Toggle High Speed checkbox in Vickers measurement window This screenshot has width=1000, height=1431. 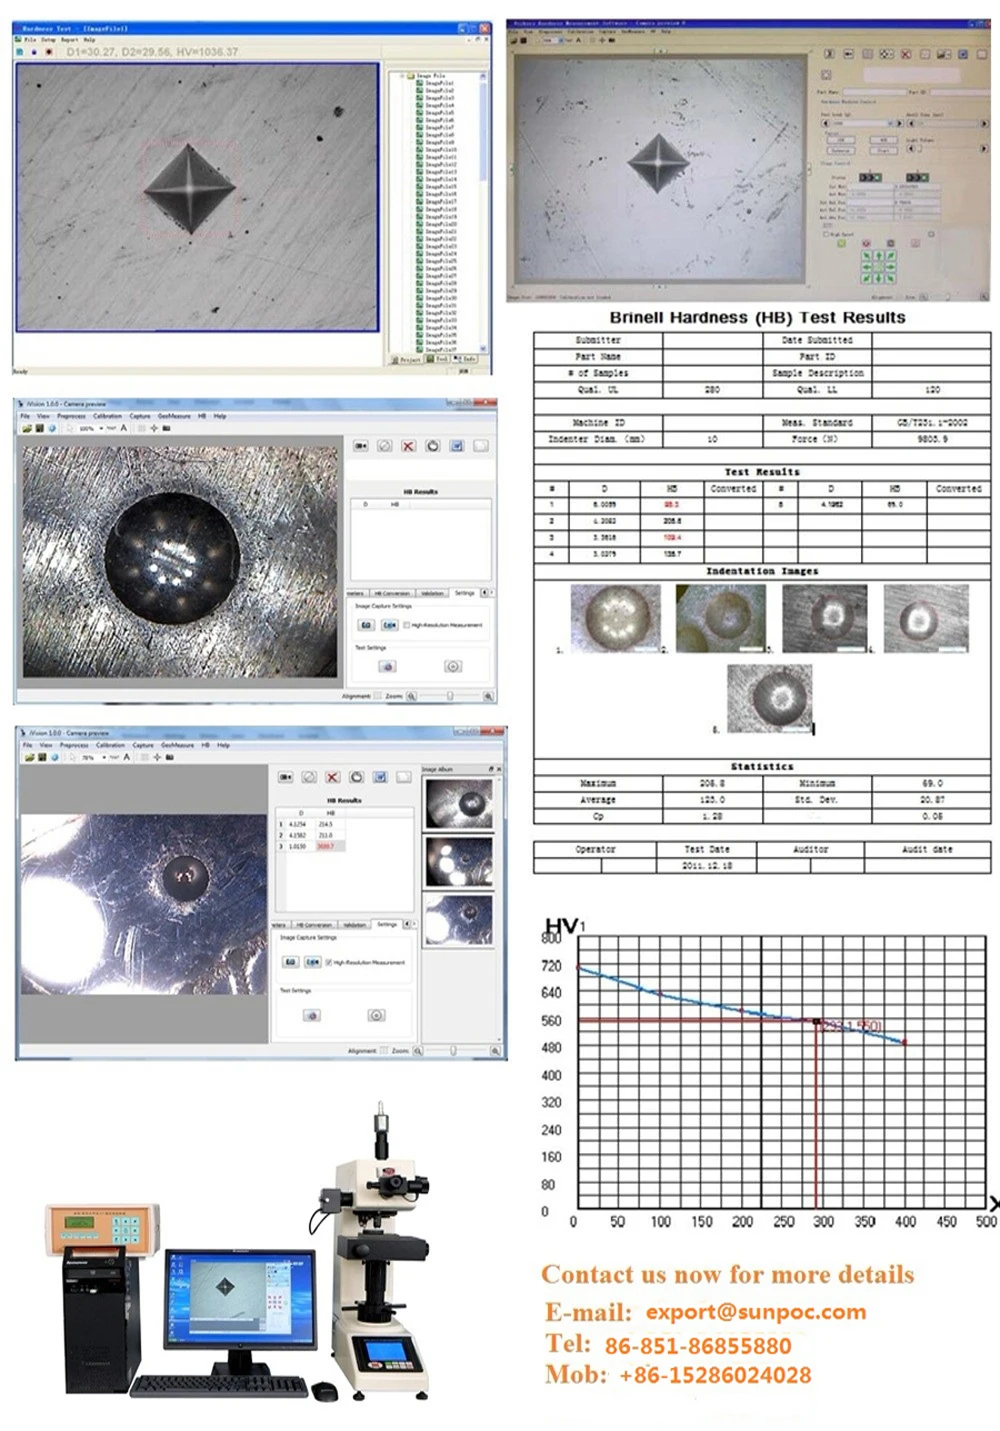point(825,235)
